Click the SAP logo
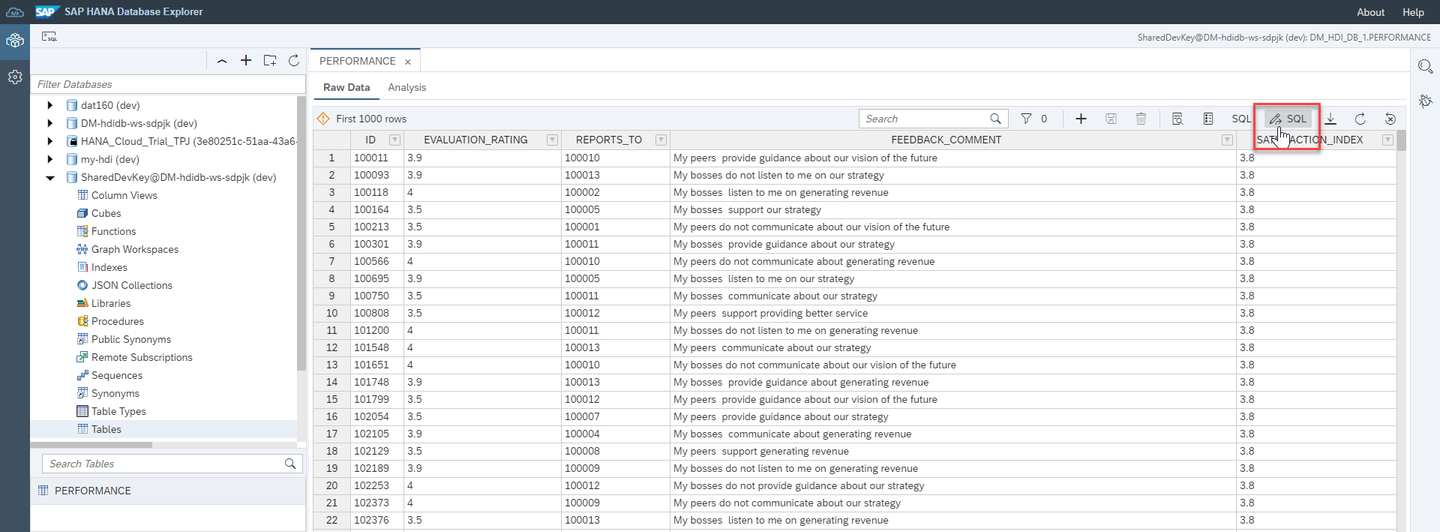This screenshot has height=532, width=1440. click(x=47, y=12)
